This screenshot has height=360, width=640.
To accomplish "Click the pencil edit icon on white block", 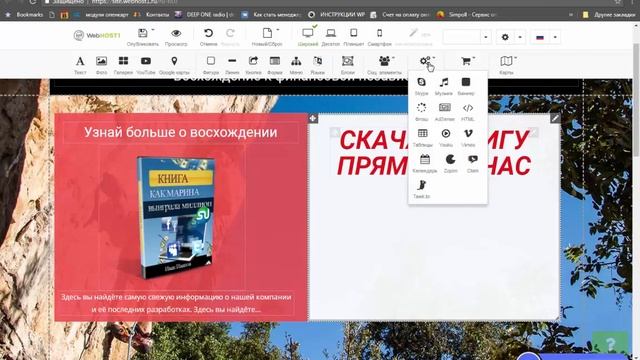I will coord(555,118).
